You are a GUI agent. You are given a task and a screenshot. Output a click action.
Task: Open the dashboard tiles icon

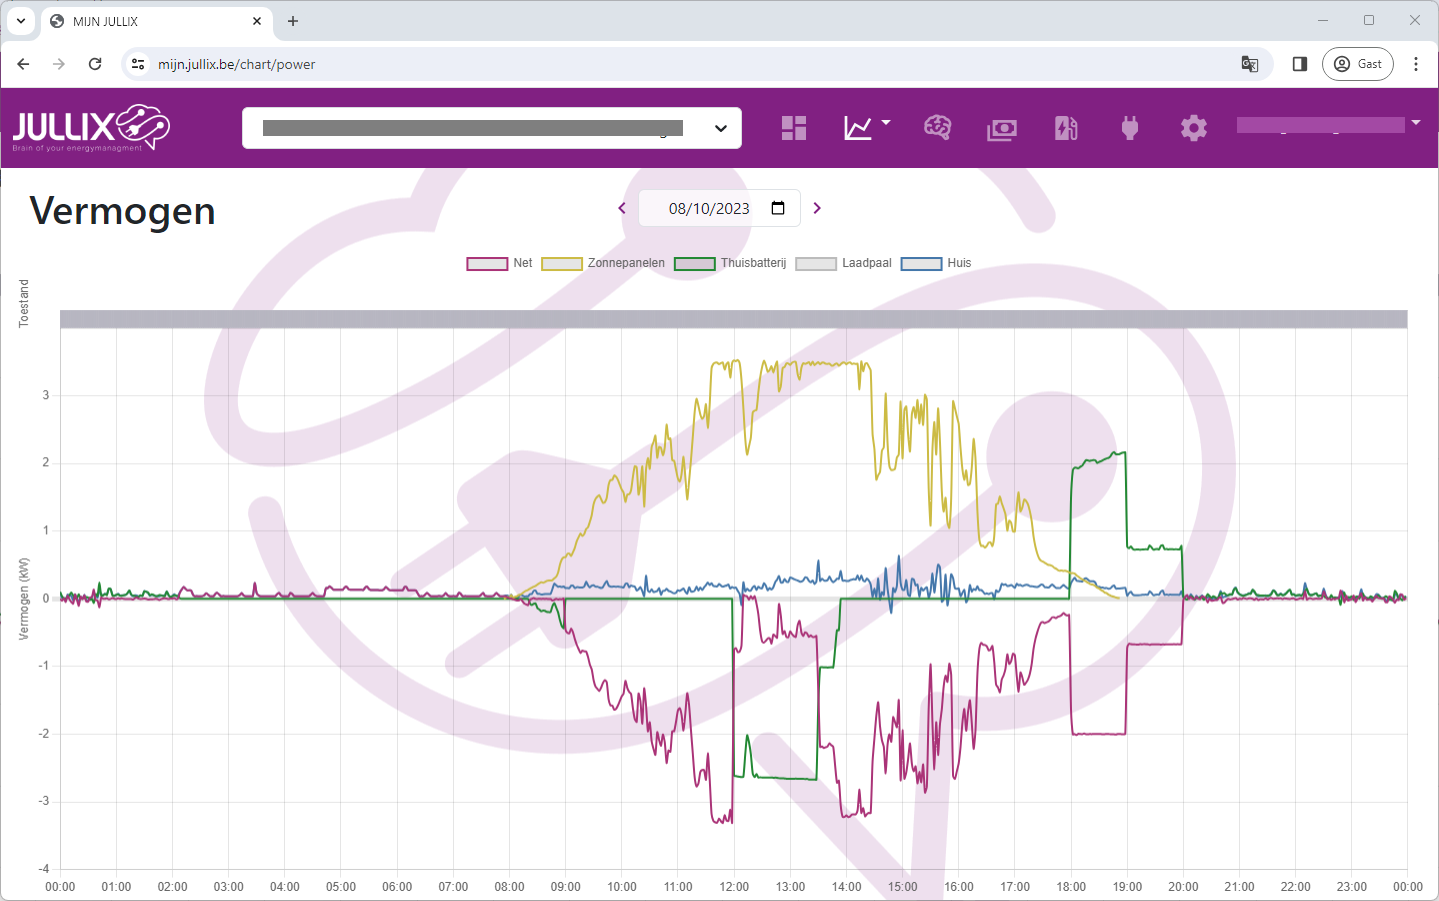(794, 128)
